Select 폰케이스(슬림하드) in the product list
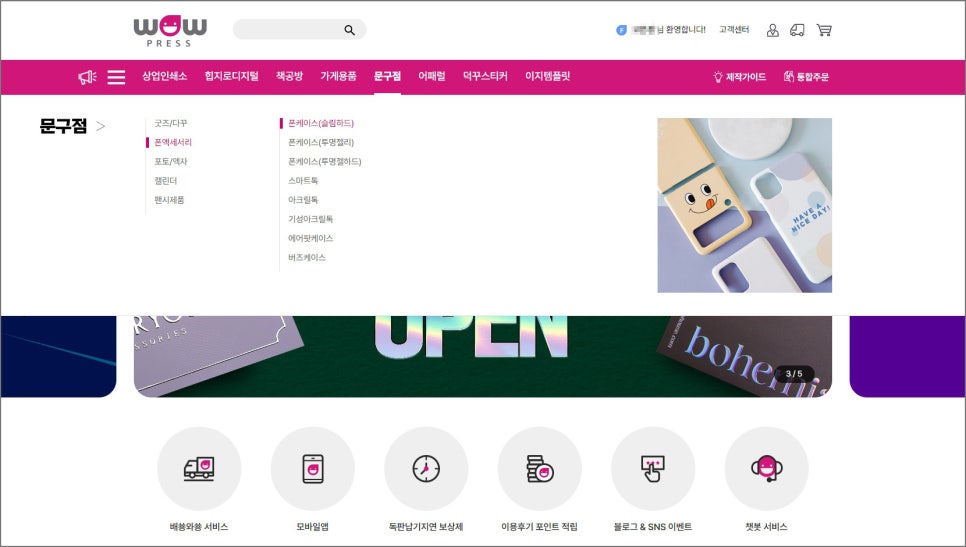This screenshot has height=547, width=966. 321,123
